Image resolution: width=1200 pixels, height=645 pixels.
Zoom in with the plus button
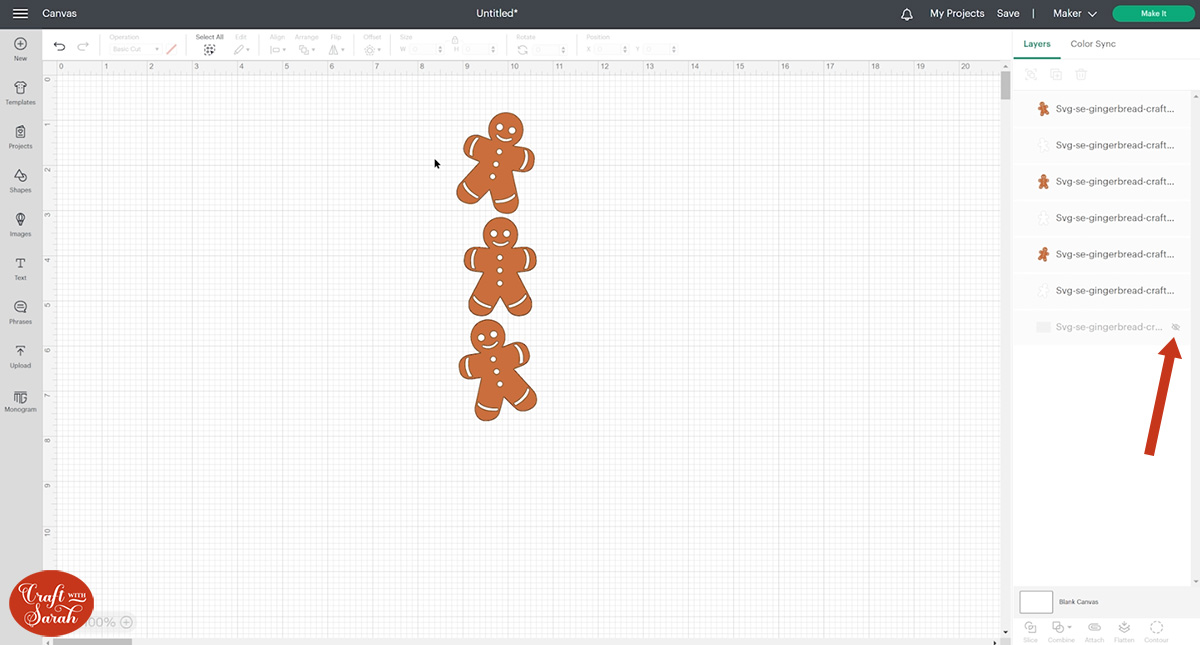[126, 622]
